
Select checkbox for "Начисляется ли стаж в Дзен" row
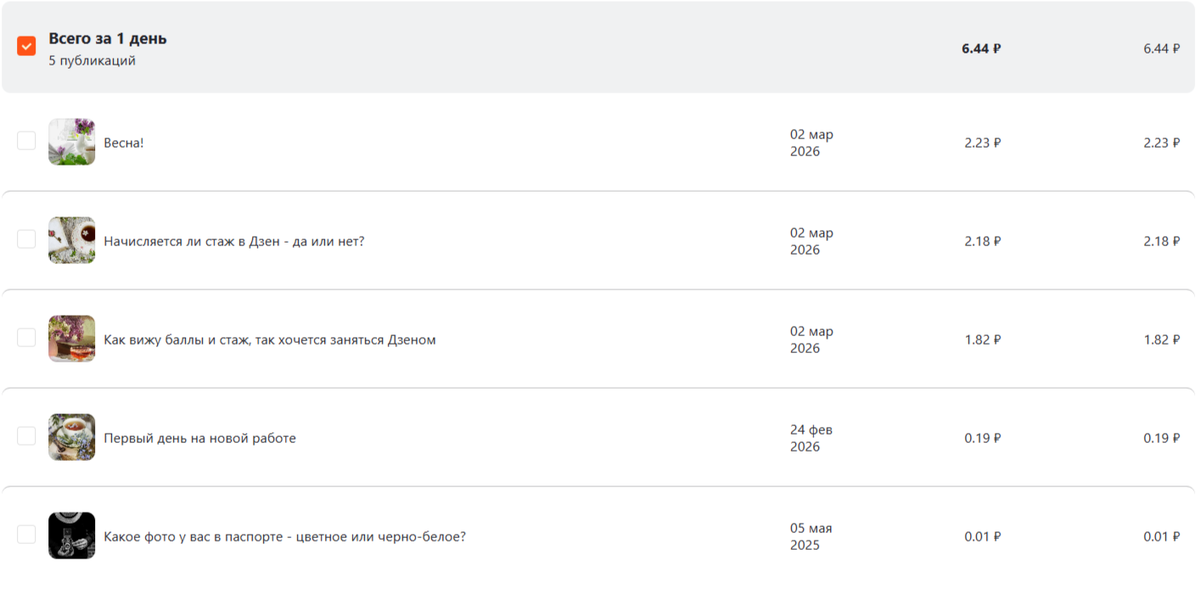point(27,239)
